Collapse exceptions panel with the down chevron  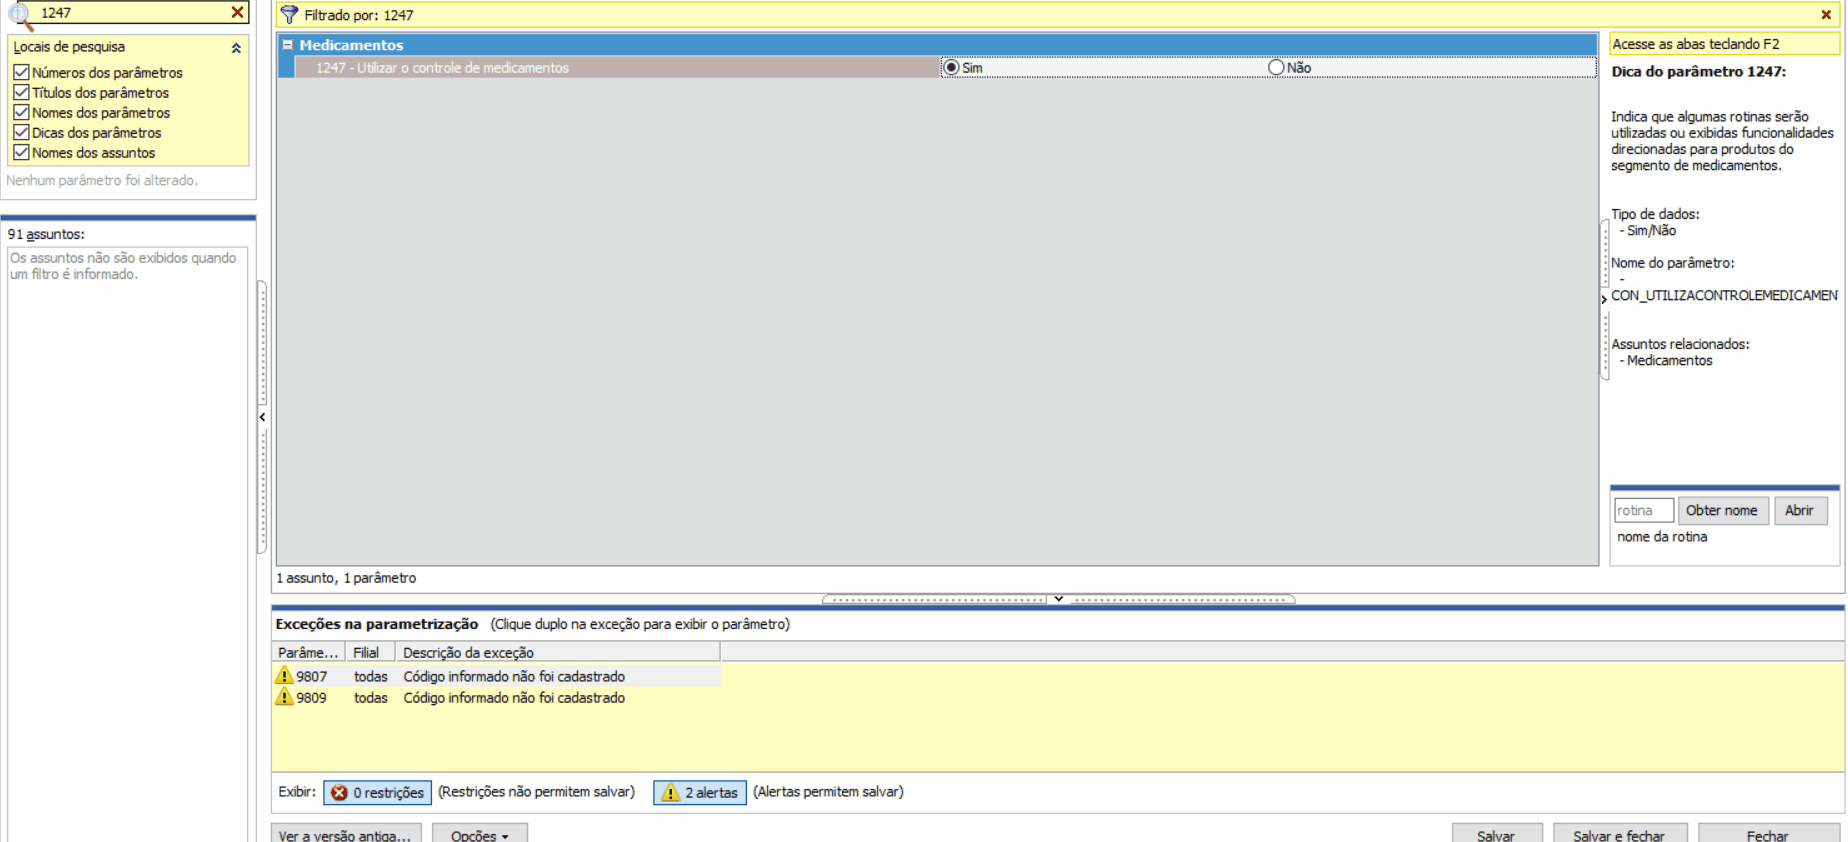click(x=1058, y=599)
